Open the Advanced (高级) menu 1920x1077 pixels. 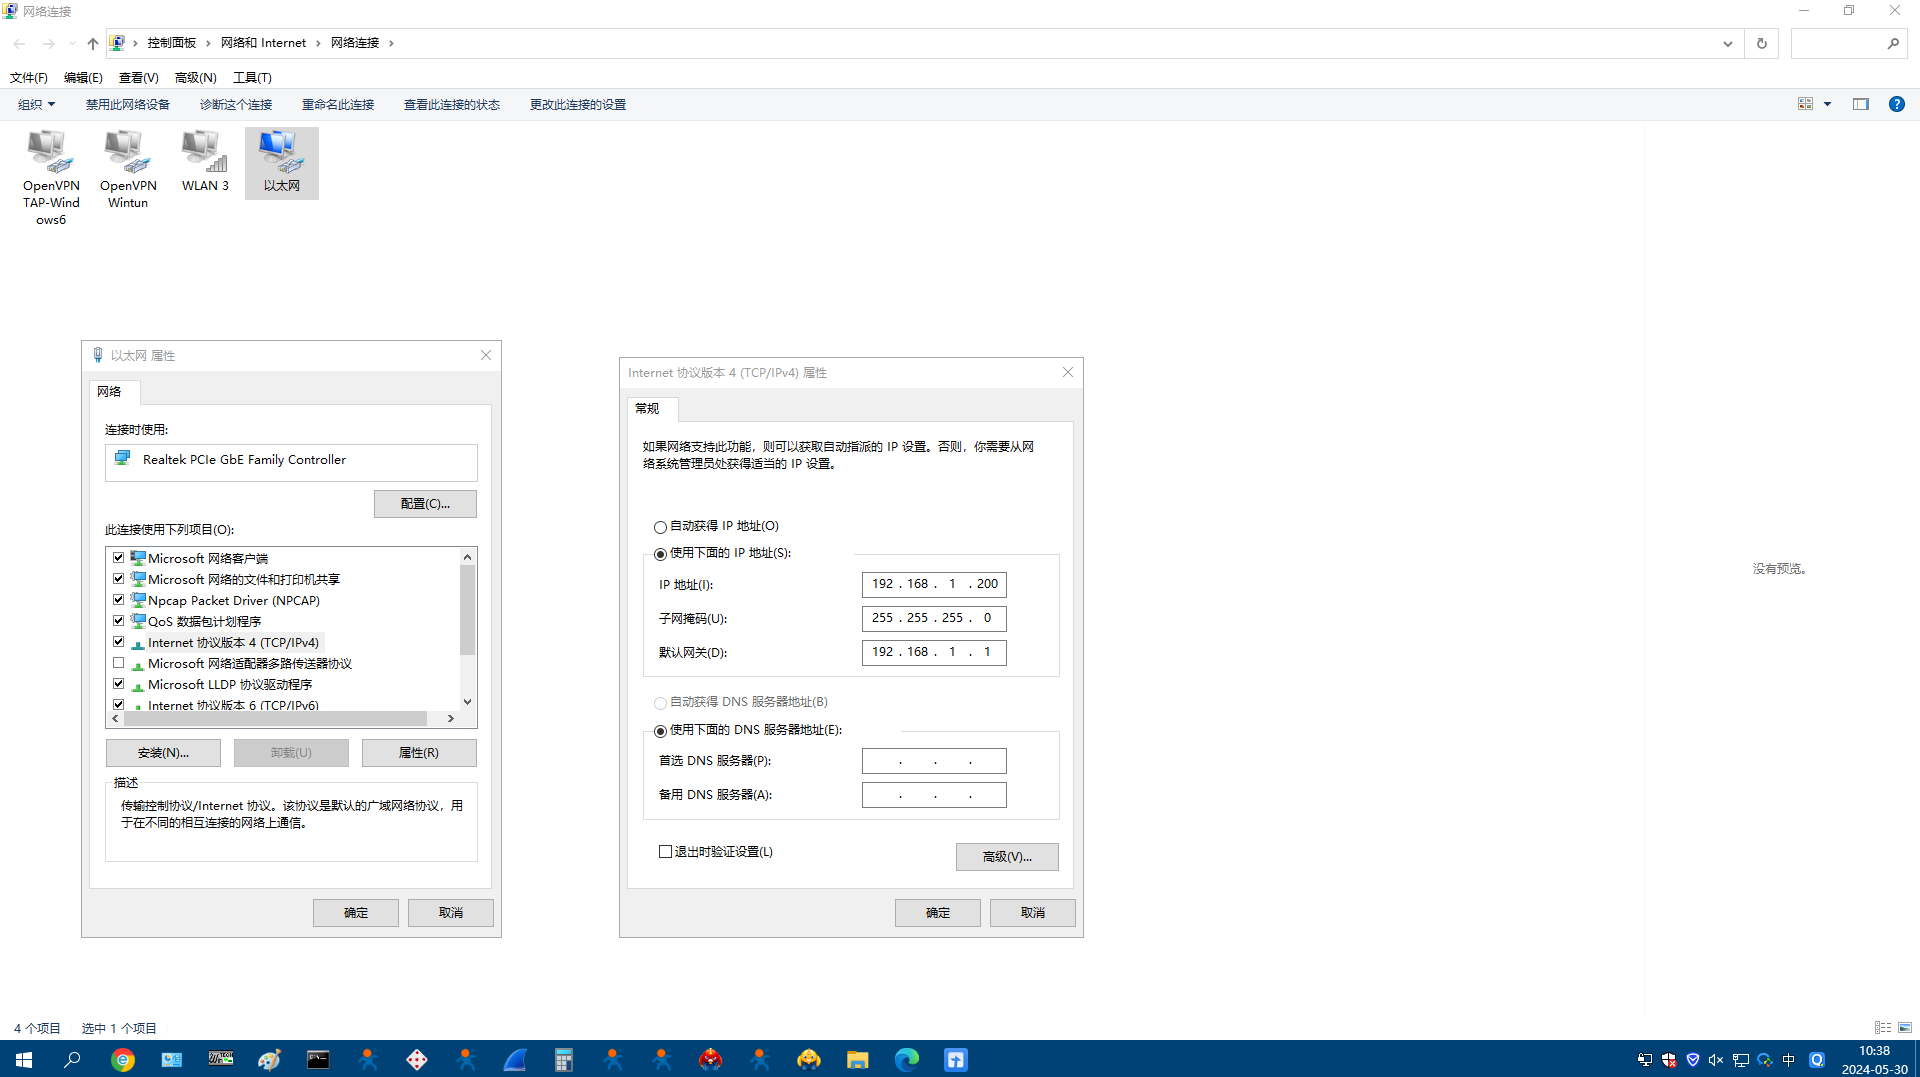click(x=195, y=77)
